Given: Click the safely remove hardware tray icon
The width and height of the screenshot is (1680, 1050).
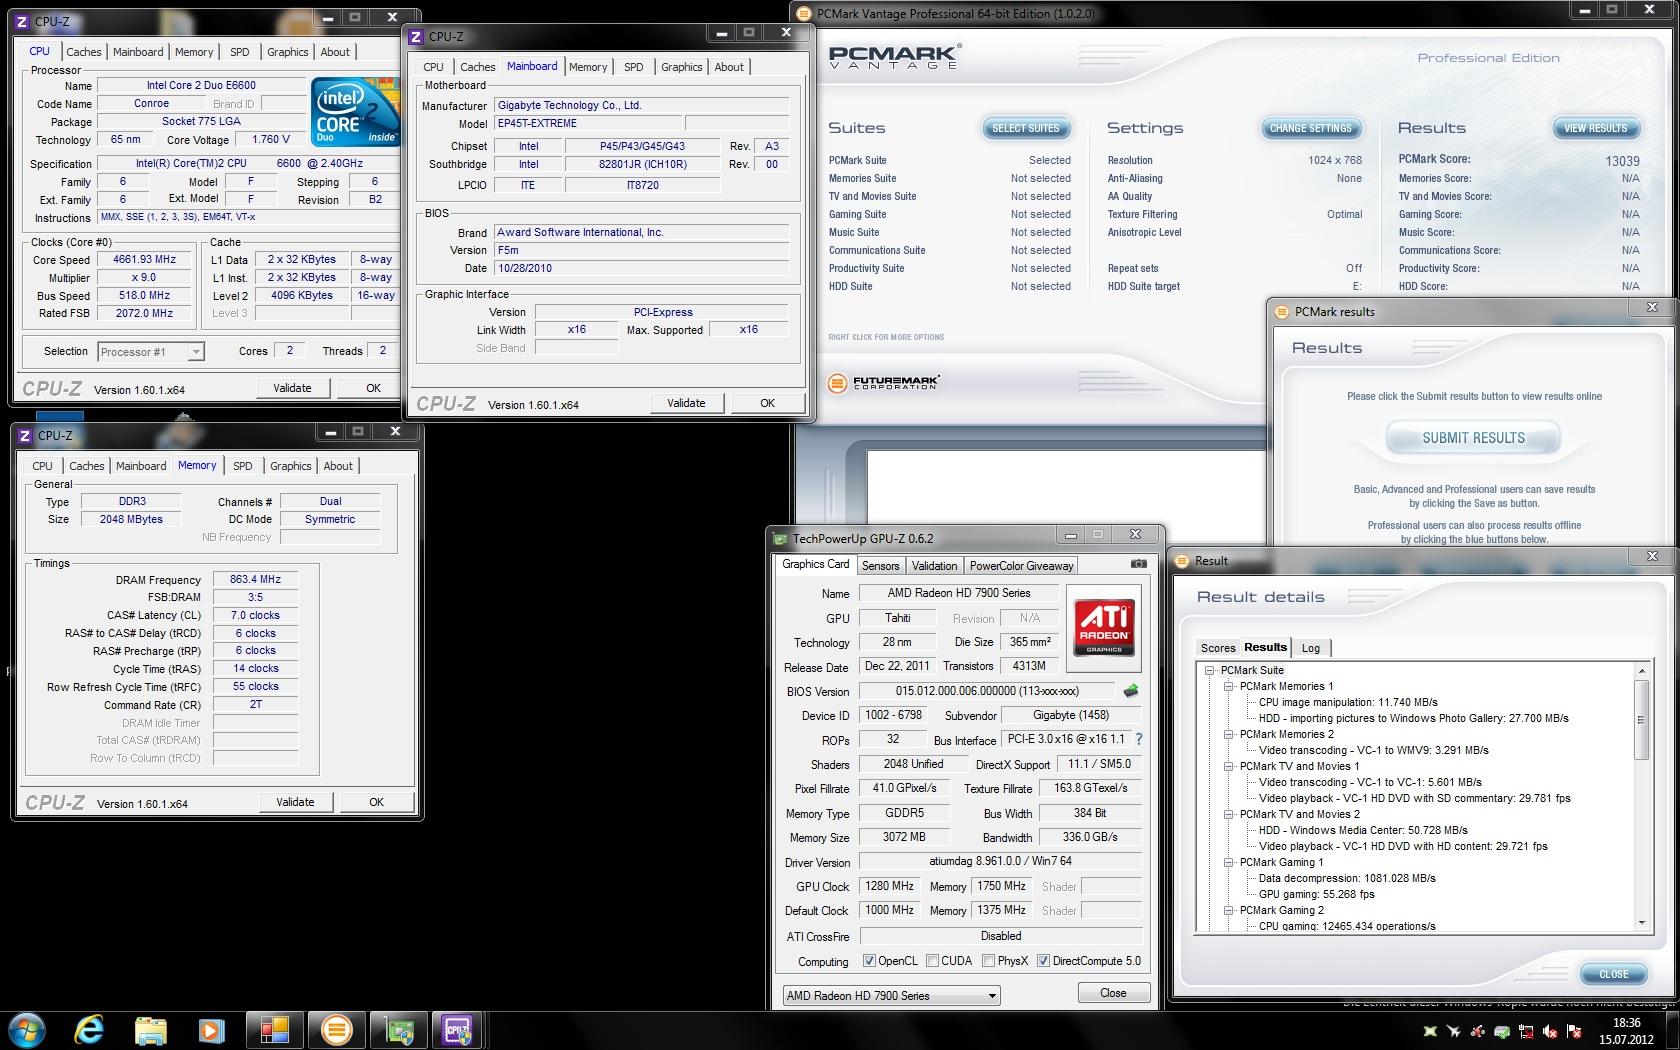Looking at the screenshot, I should [x=1502, y=1031].
